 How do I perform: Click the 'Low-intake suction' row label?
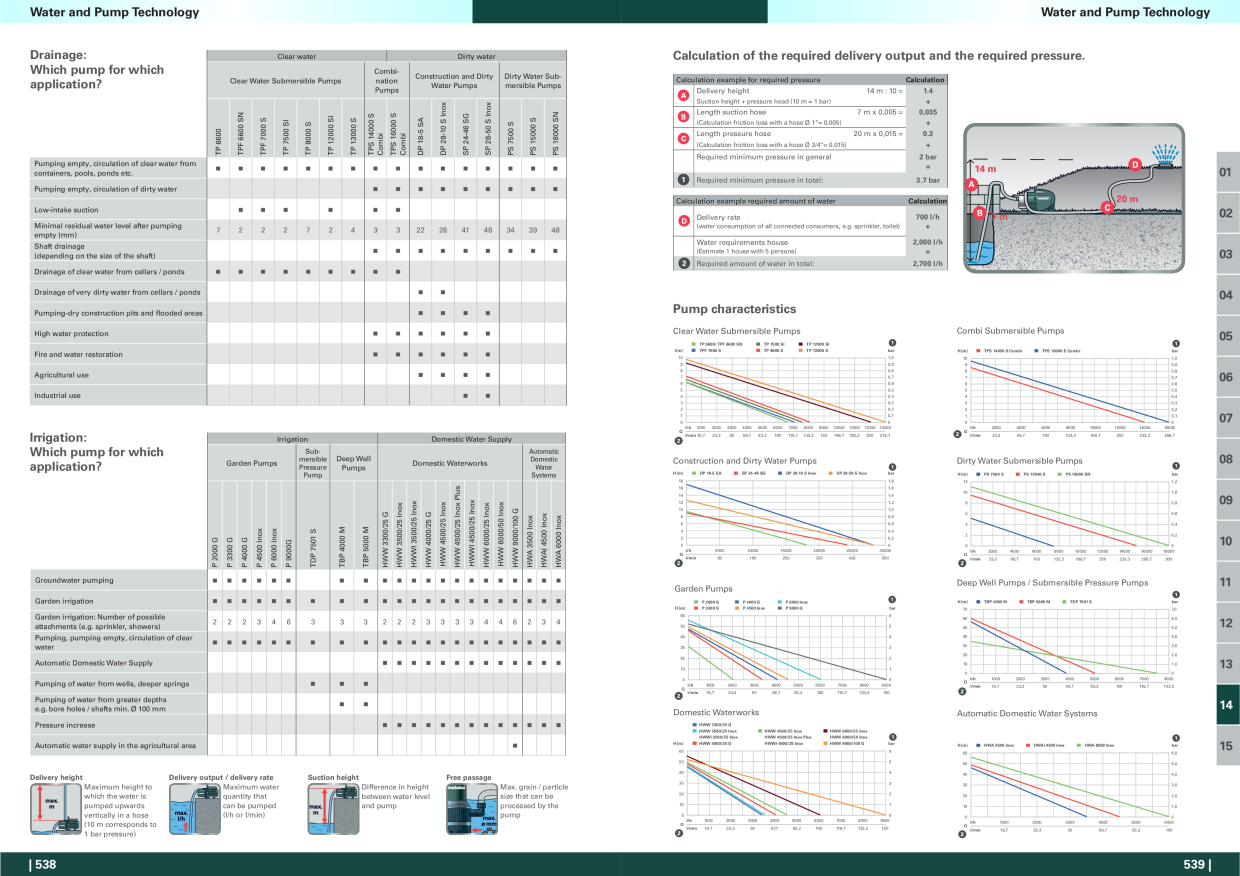coord(66,210)
